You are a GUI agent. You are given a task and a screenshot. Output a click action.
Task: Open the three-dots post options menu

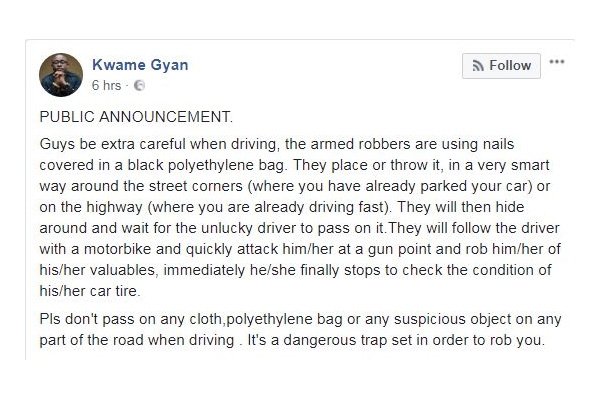(557, 62)
